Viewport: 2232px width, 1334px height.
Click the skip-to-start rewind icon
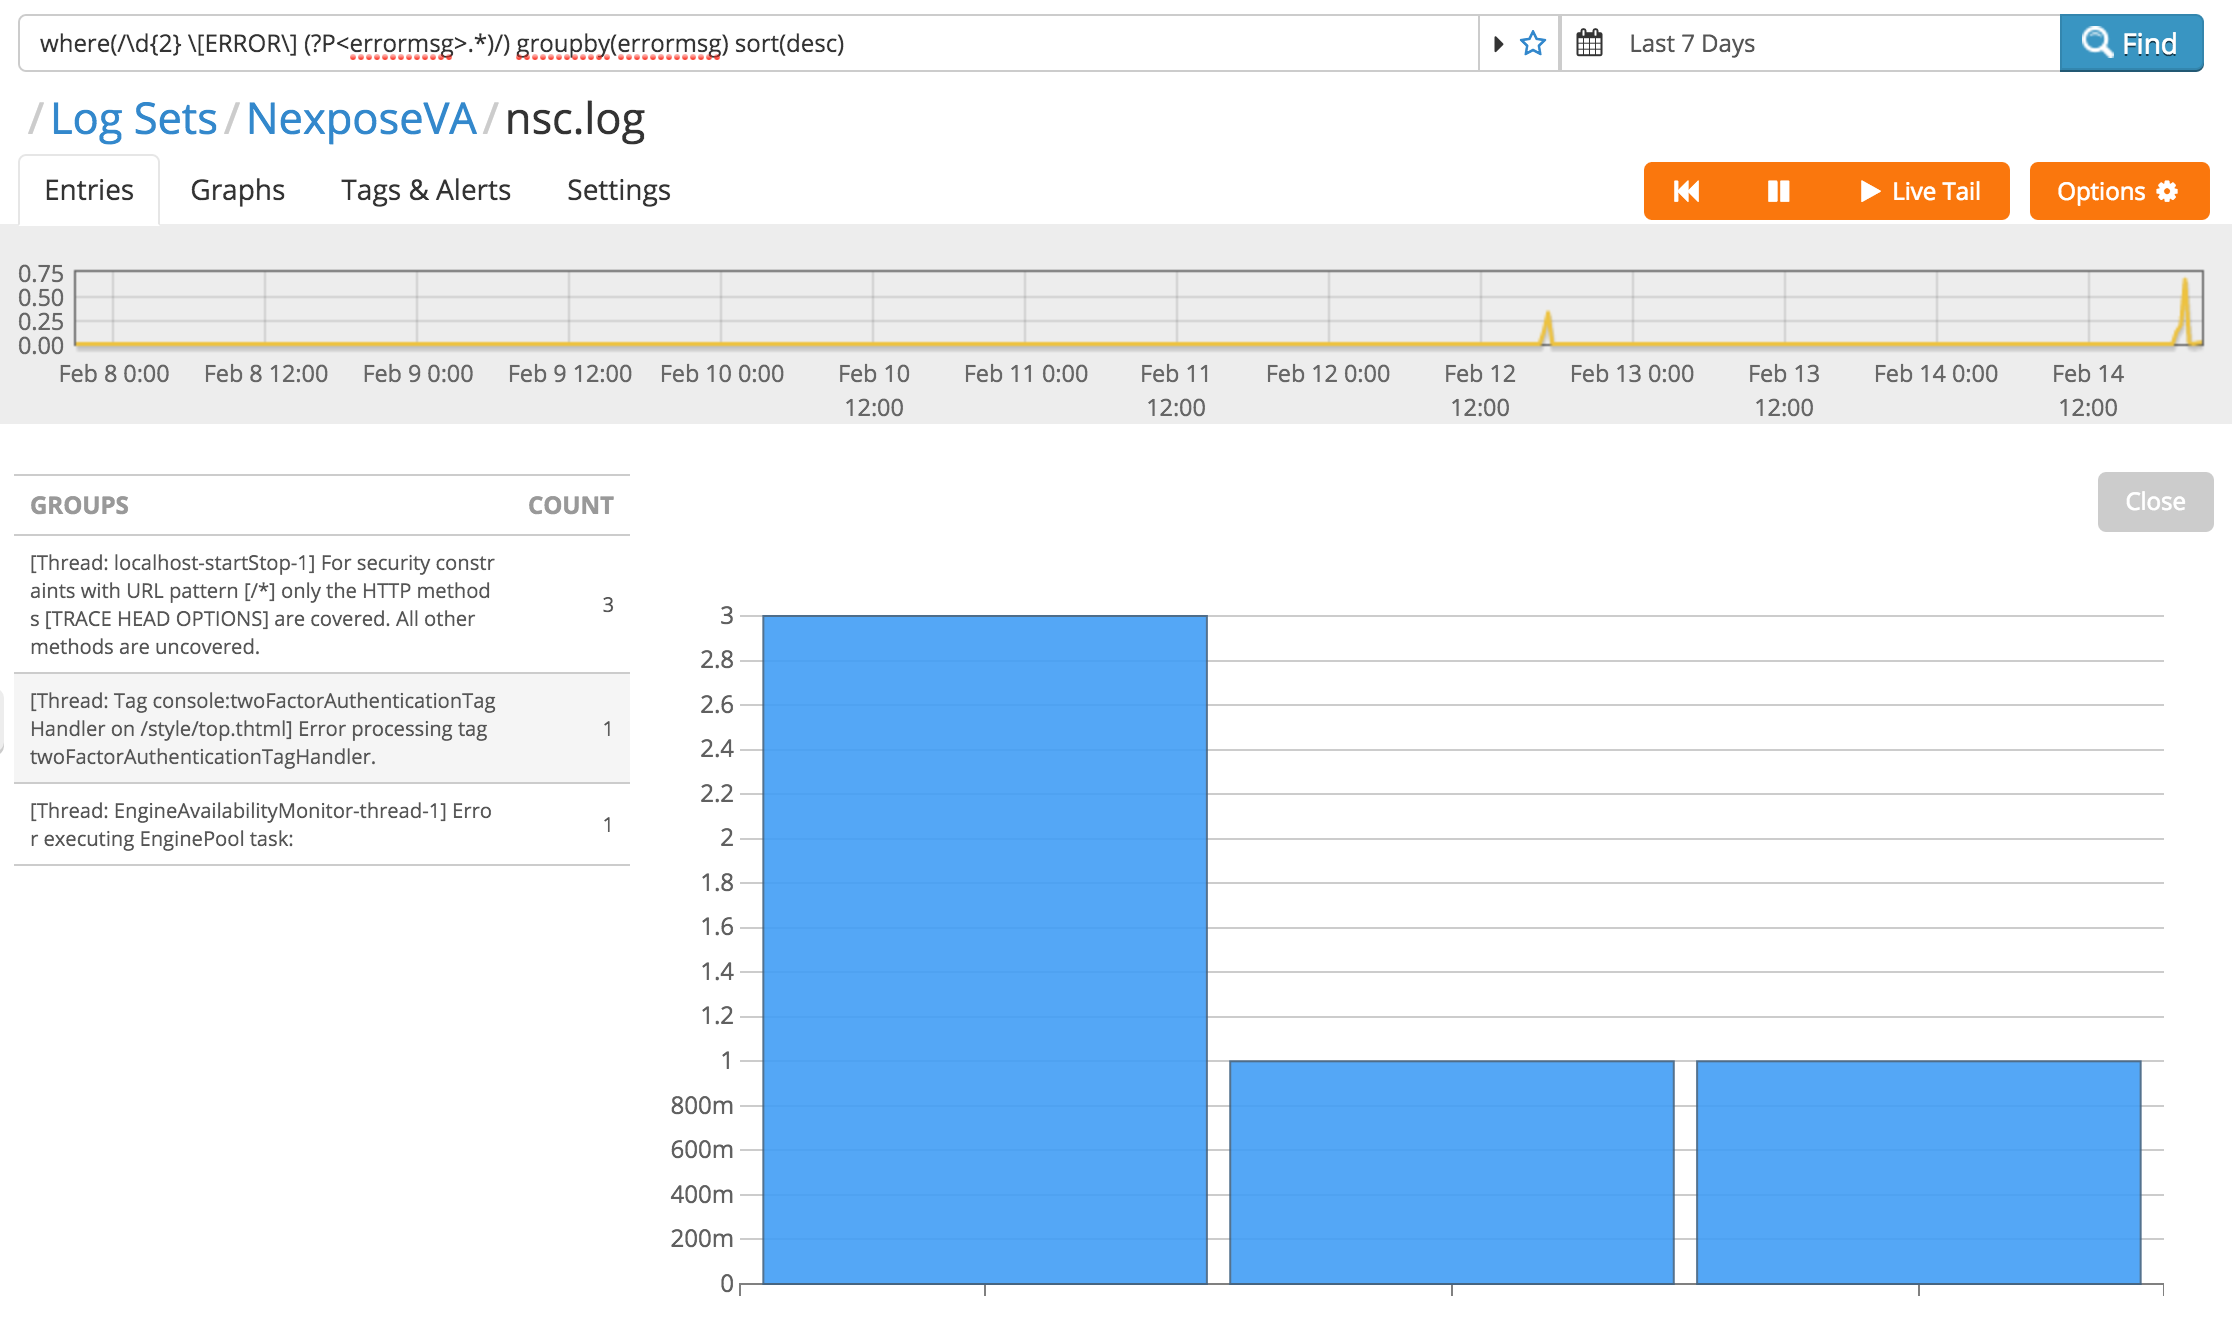(x=1686, y=191)
